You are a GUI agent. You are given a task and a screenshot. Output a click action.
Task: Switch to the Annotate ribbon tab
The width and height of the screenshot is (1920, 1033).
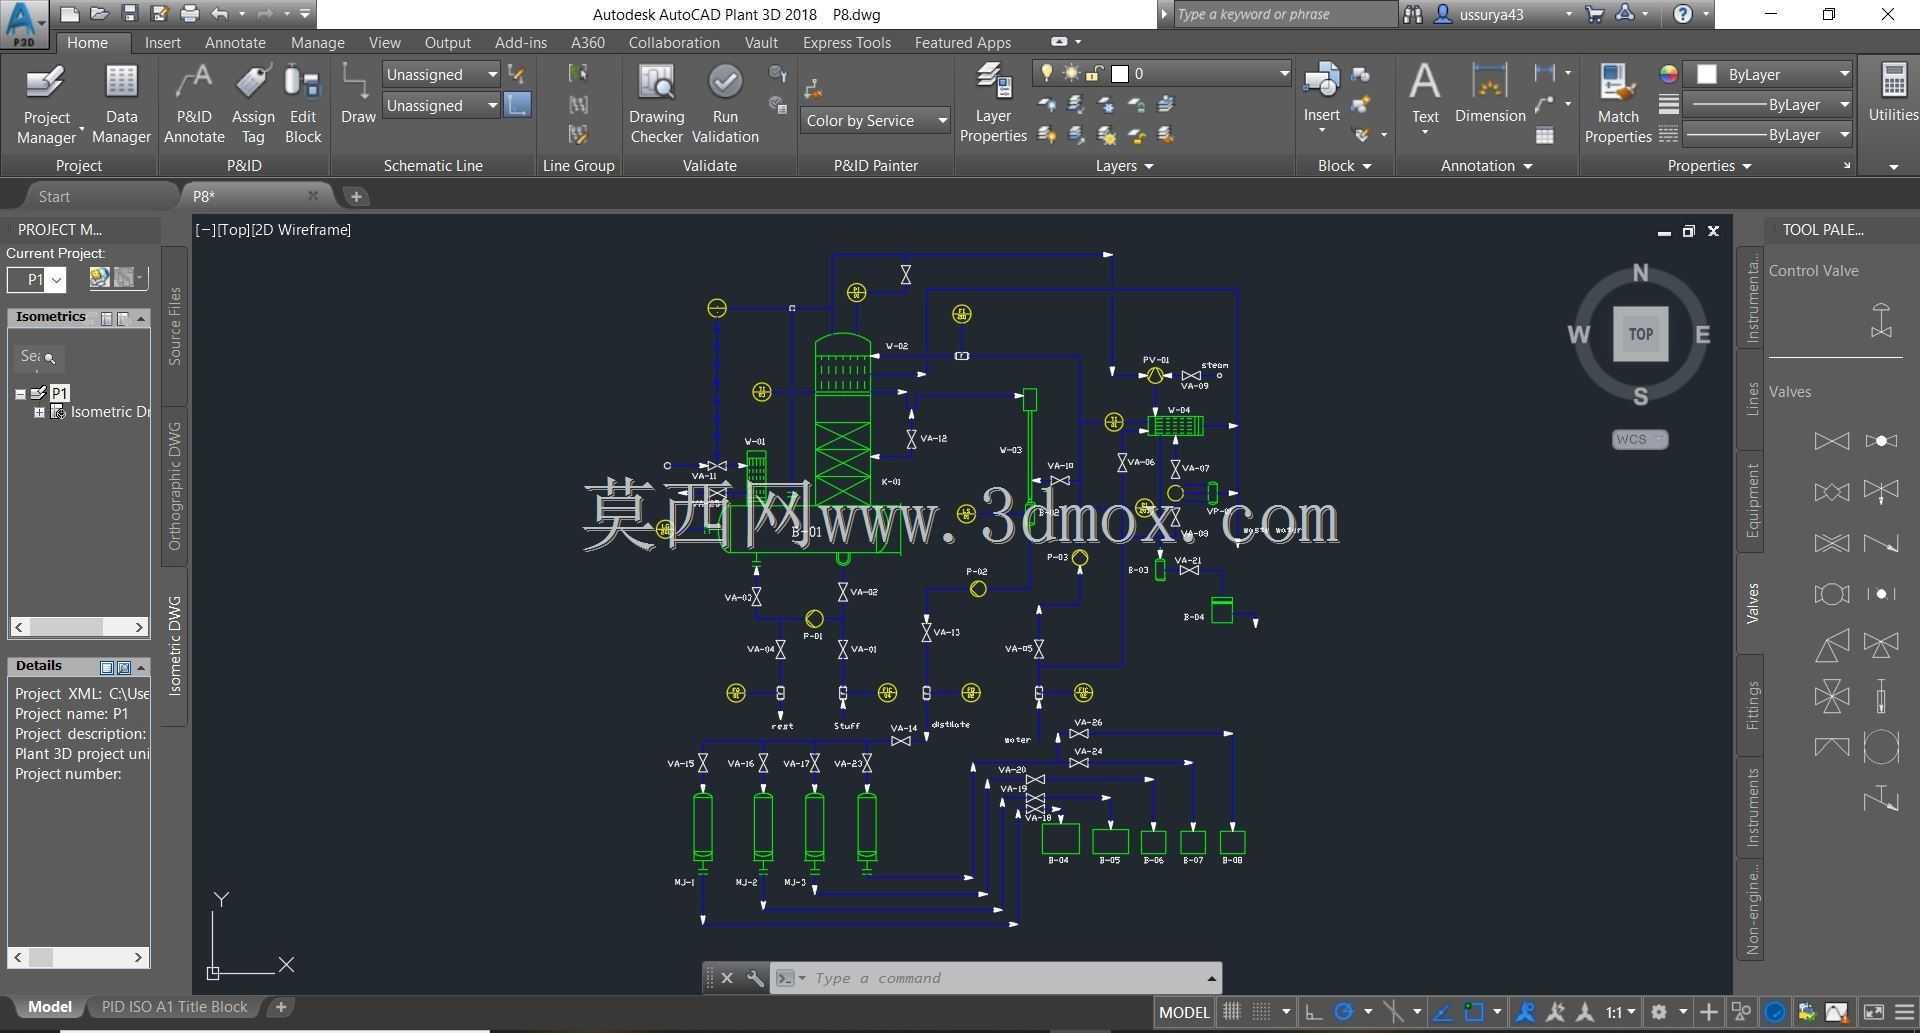tap(235, 43)
